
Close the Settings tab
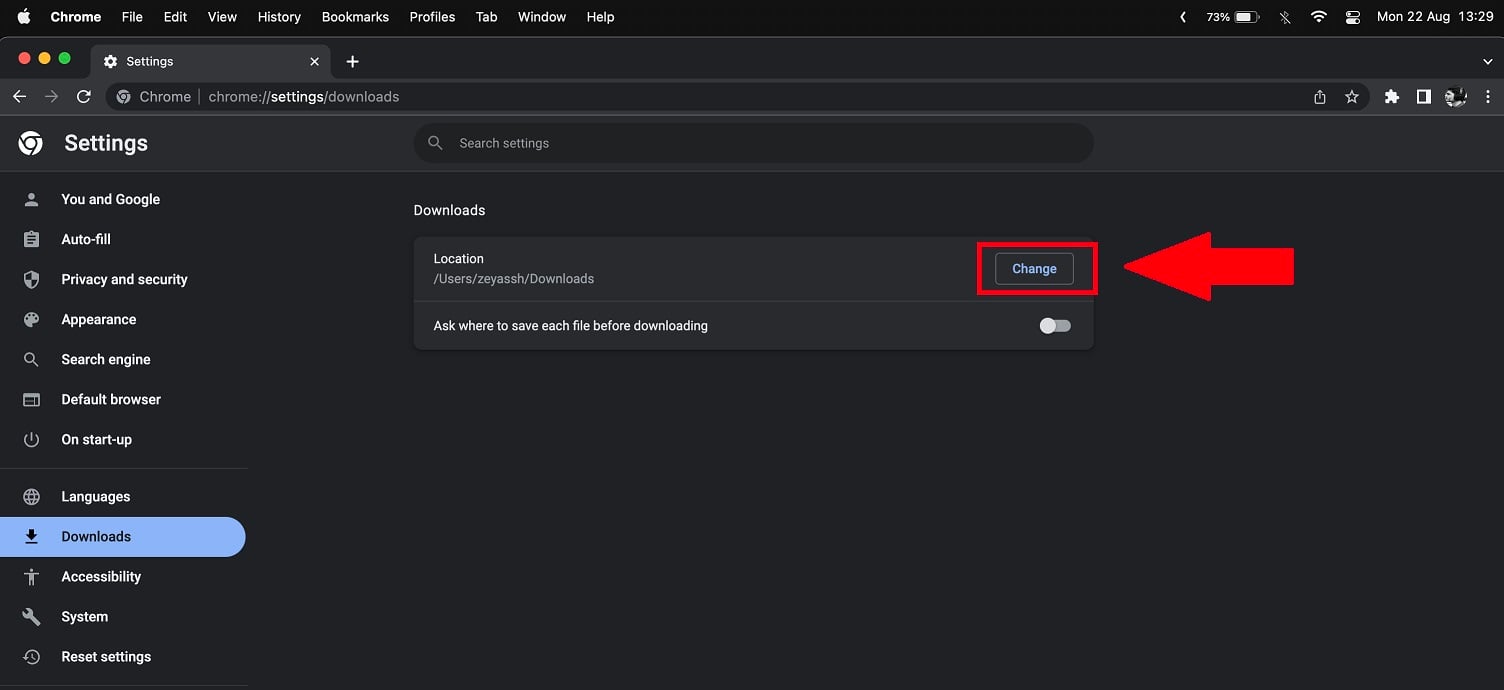(x=314, y=61)
